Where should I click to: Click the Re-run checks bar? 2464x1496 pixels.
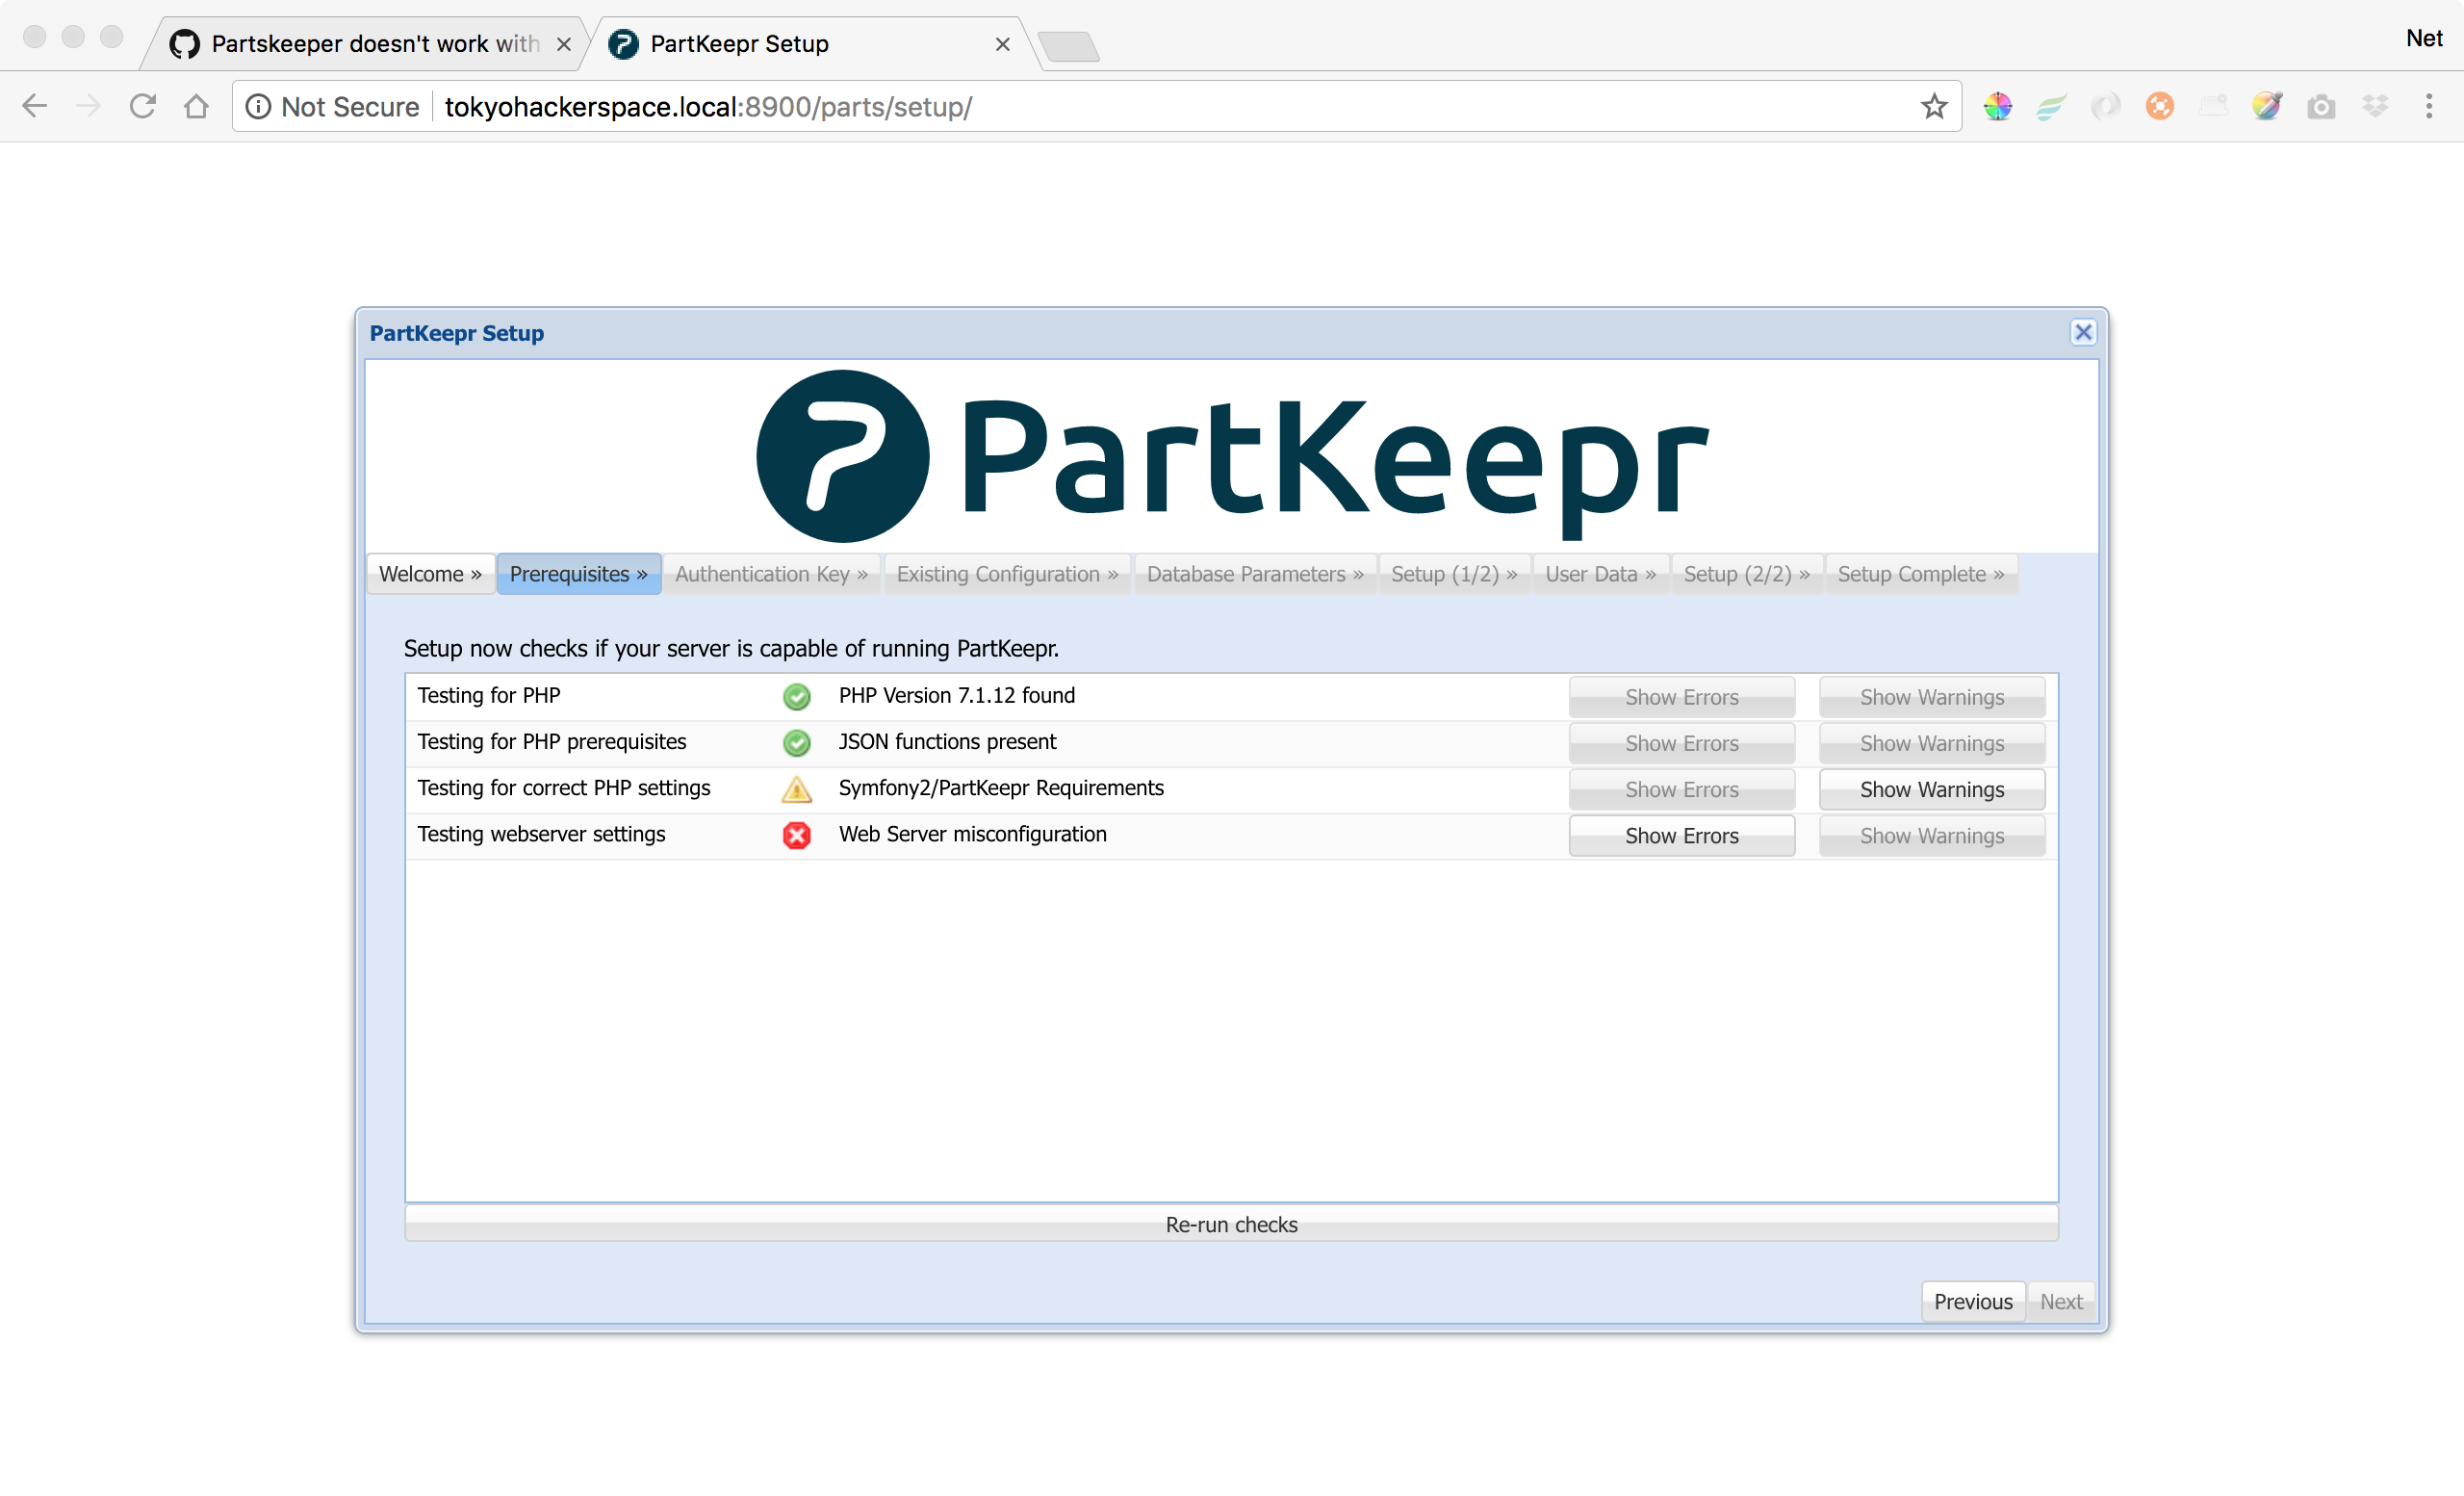click(1231, 1224)
